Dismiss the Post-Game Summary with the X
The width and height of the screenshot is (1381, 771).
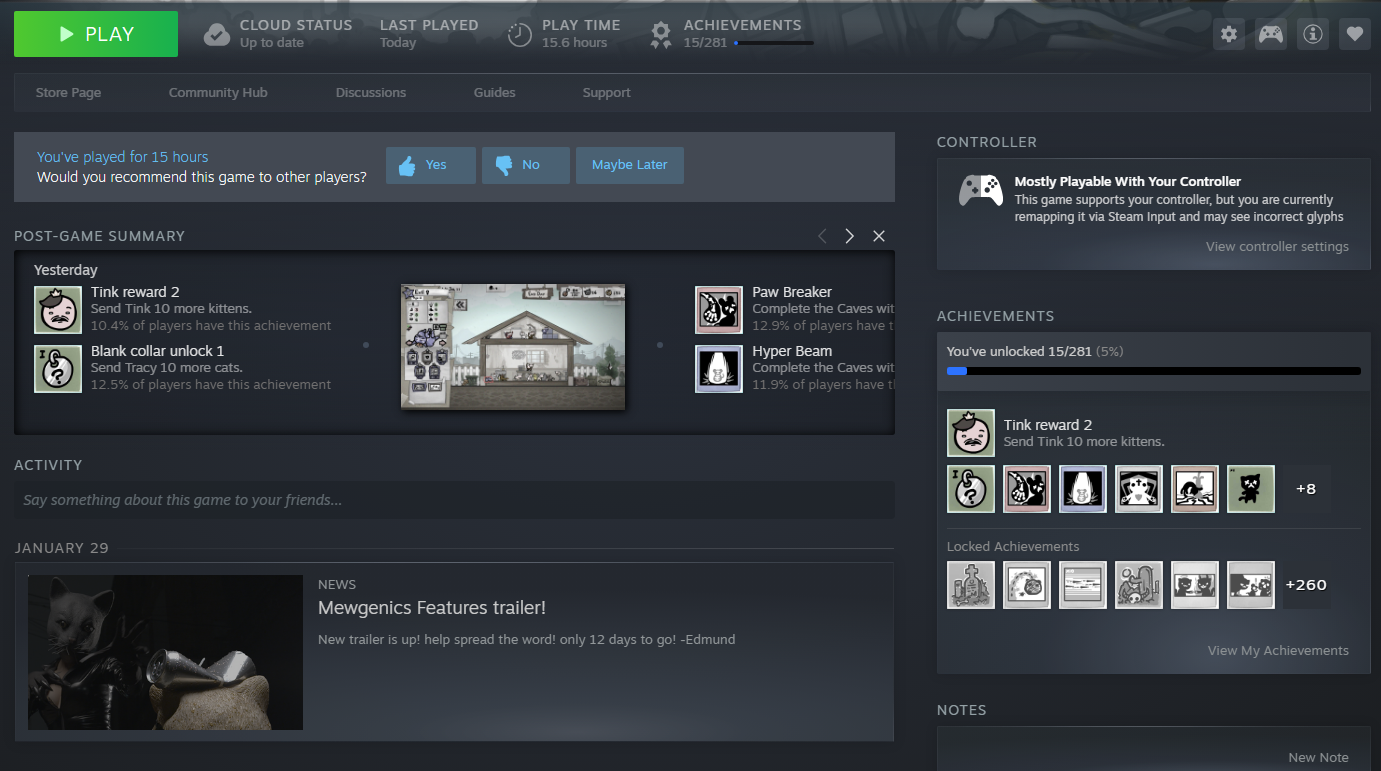point(879,236)
